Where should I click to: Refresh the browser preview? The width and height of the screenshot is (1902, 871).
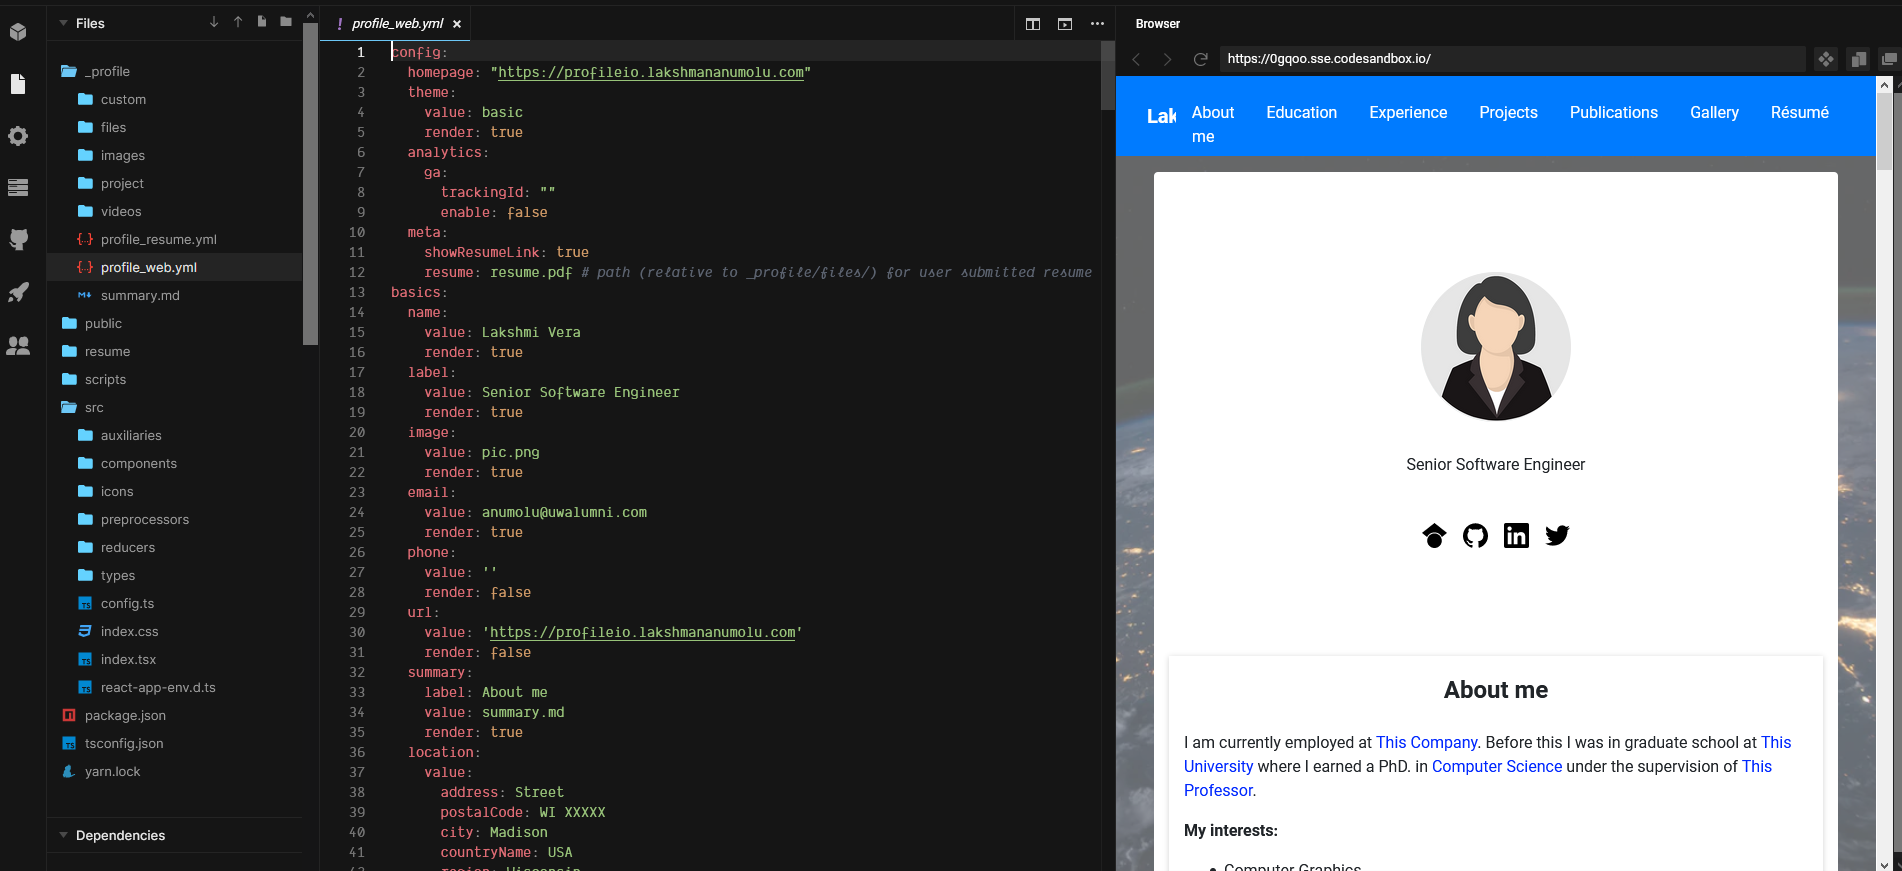coord(1200,59)
